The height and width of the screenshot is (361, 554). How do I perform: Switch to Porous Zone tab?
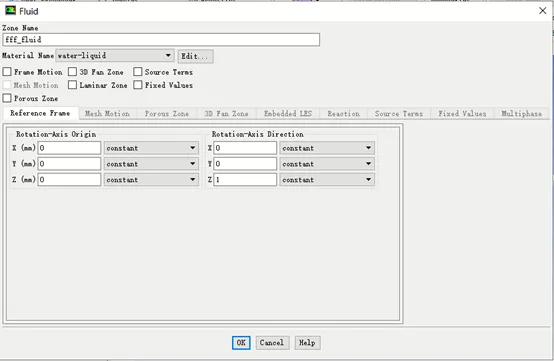167,114
